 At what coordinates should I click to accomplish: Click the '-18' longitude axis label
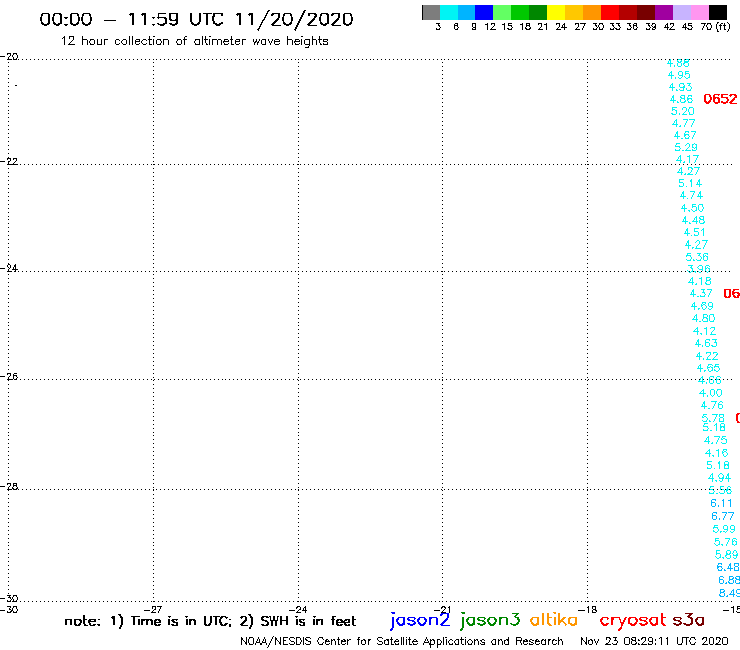(x=588, y=609)
